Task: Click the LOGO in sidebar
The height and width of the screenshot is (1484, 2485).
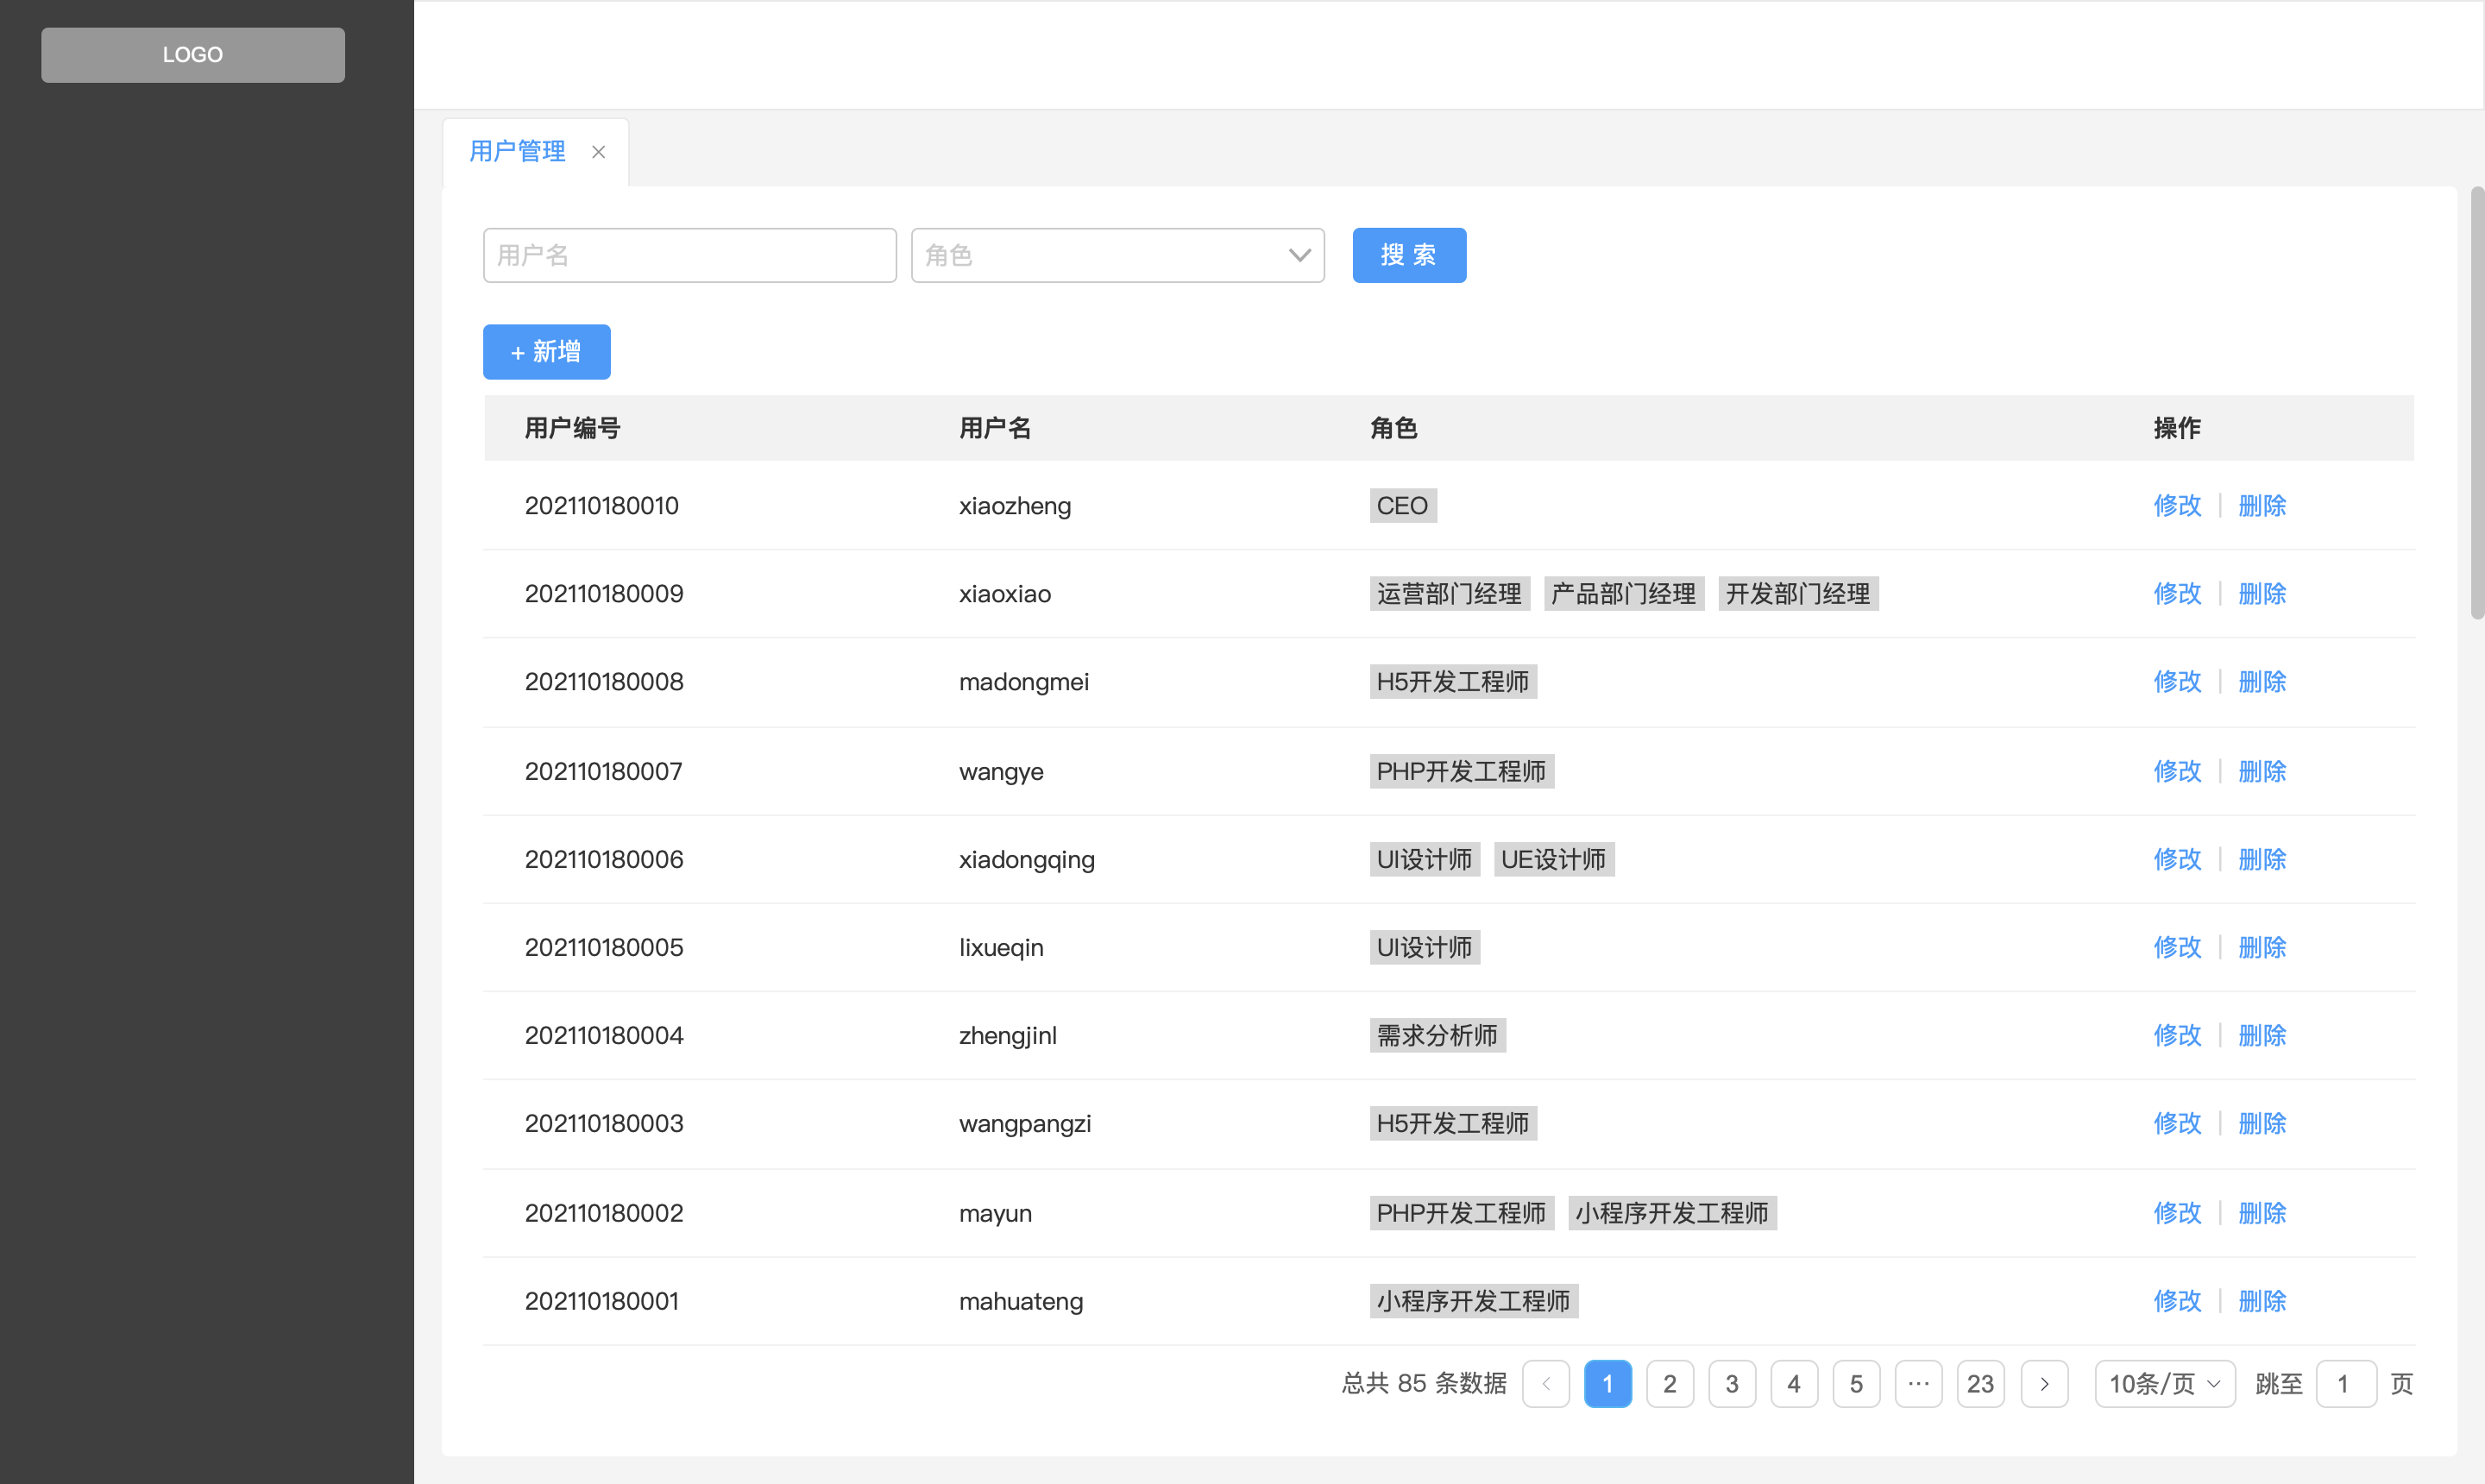Action: click(x=193, y=55)
